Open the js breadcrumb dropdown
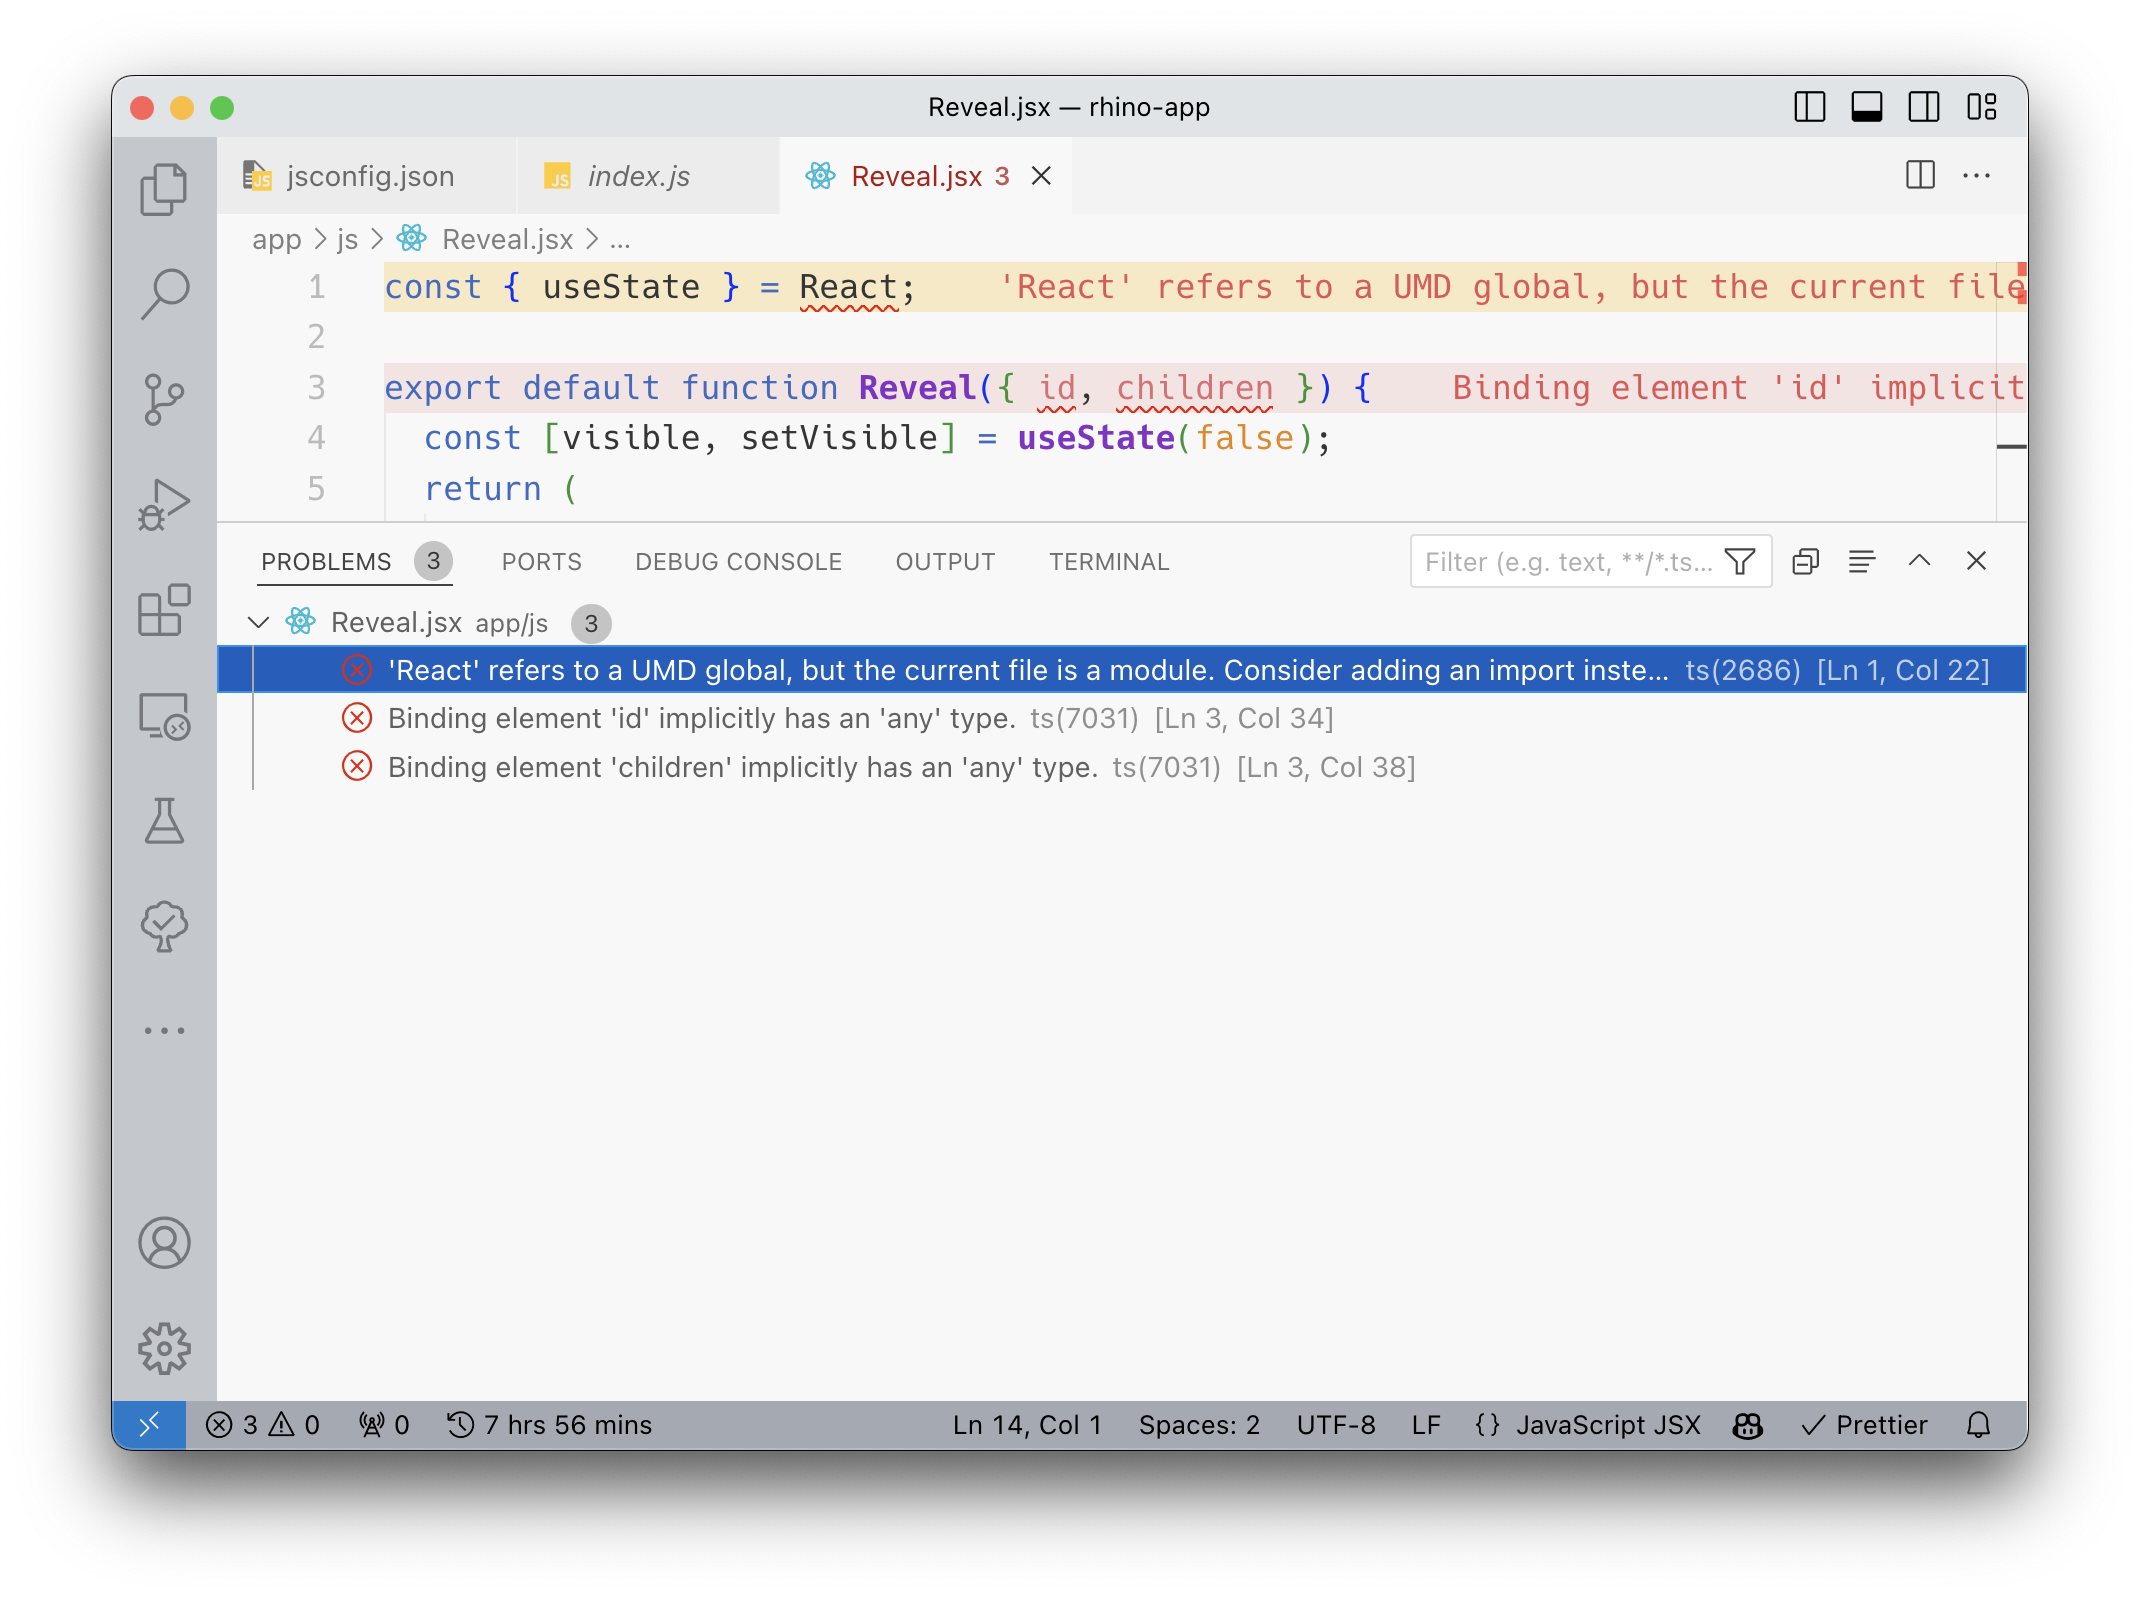2140x1598 pixels. tap(347, 240)
